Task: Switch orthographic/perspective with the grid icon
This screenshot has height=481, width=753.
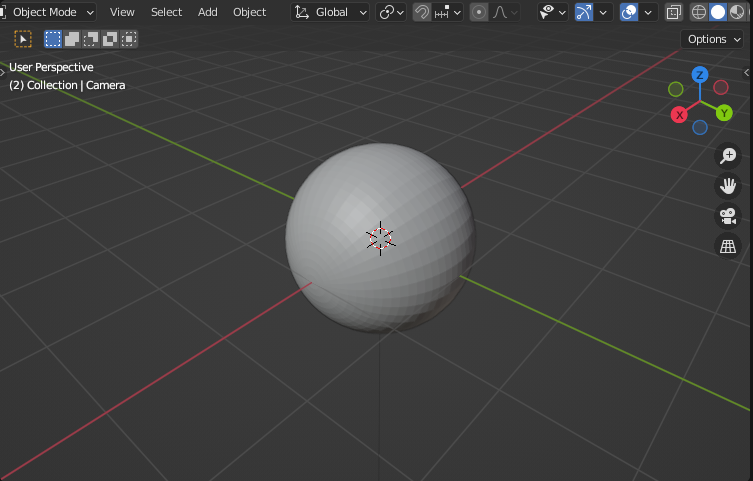Action: pos(728,246)
